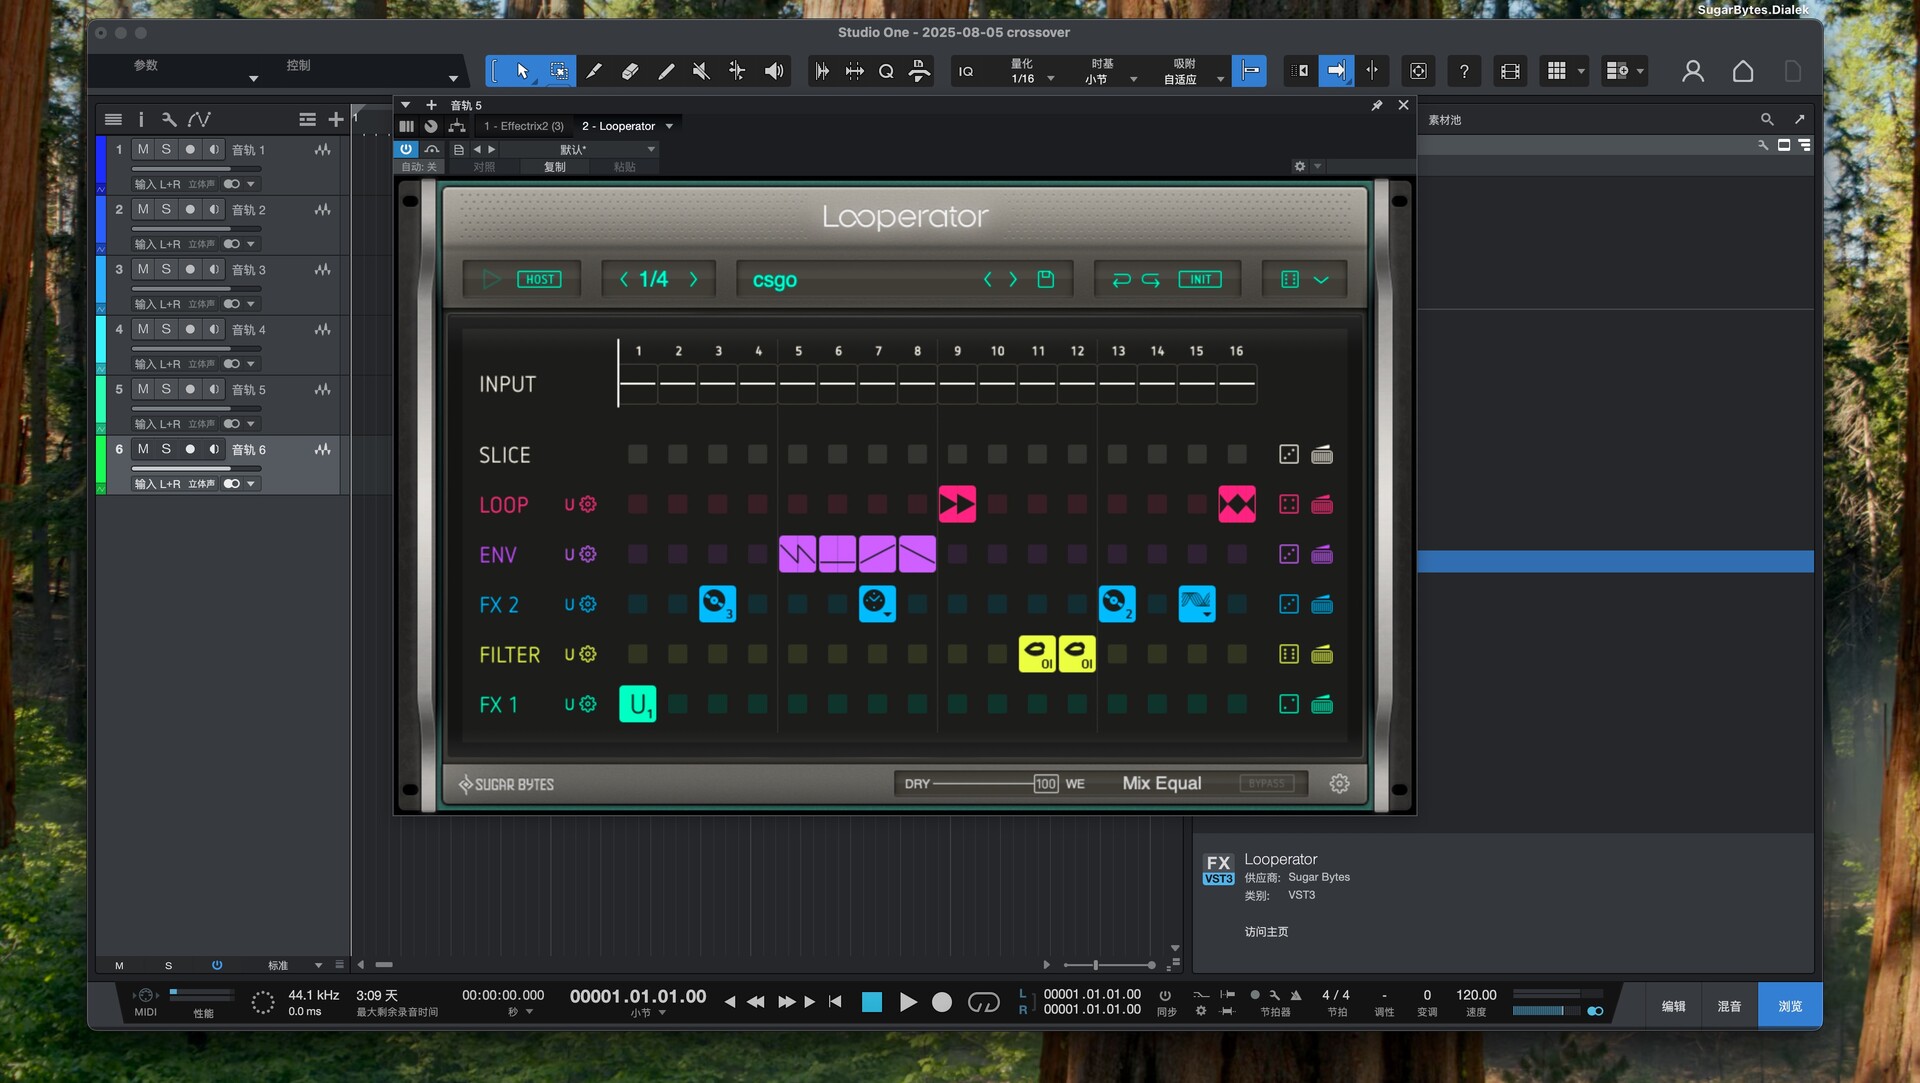Image resolution: width=1920 pixels, height=1083 pixels.
Task: Toggle the Looperator BYPASS button
Action: coord(1267,783)
